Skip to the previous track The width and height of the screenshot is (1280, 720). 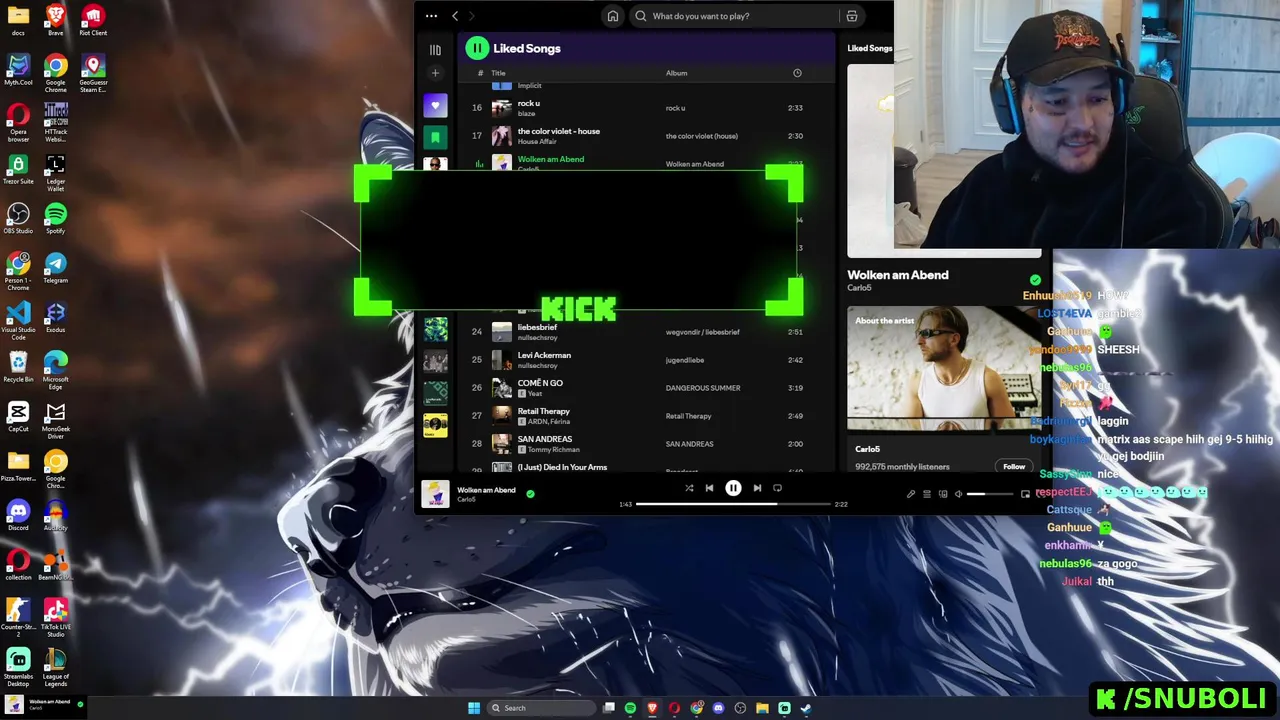click(709, 488)
